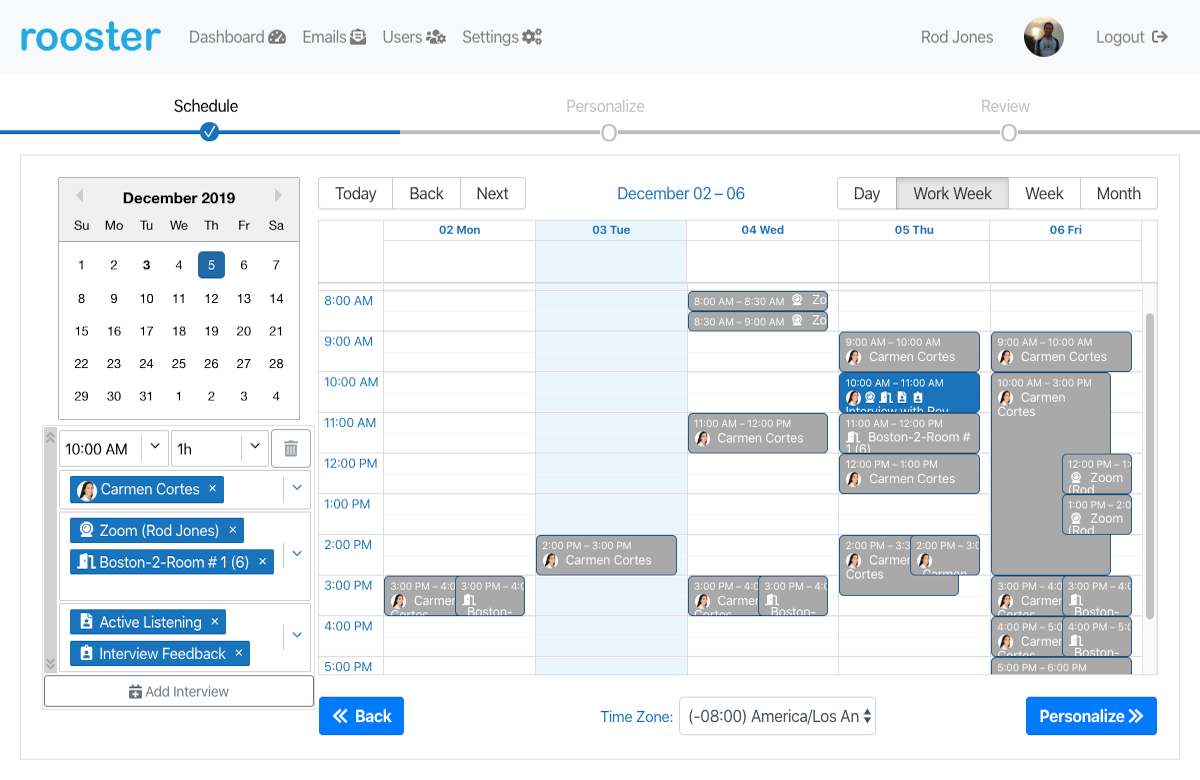
Task: Go to the Review step tab
Action: coord(1005,106)
